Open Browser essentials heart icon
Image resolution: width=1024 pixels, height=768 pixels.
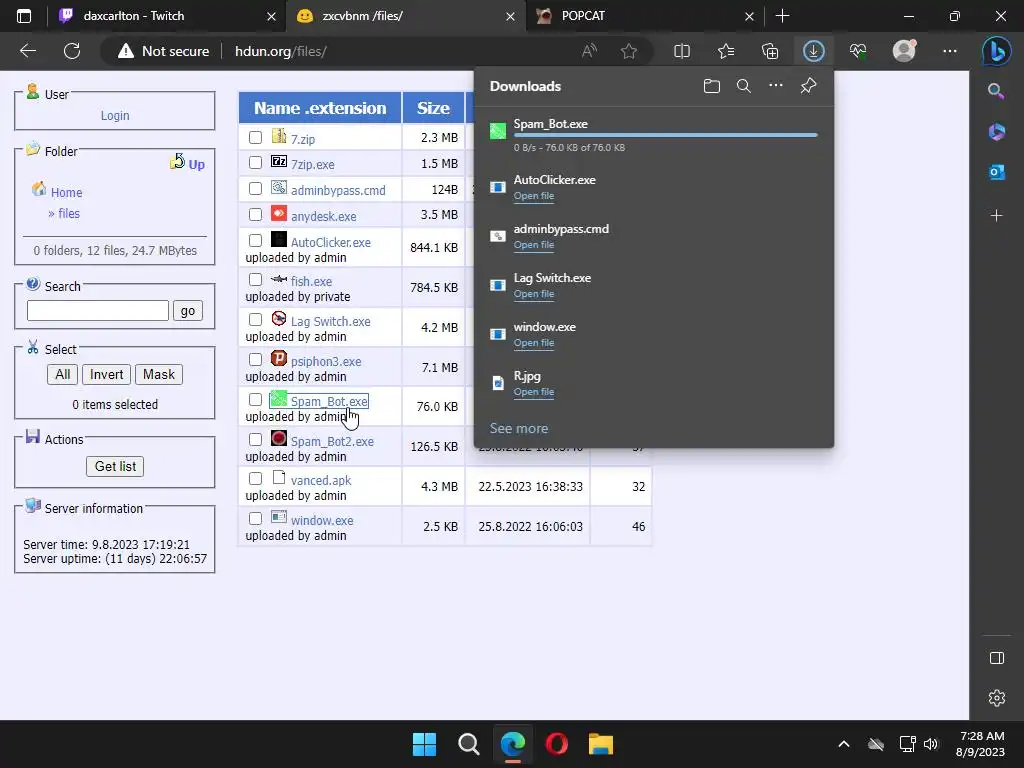[x=858, y=51]
